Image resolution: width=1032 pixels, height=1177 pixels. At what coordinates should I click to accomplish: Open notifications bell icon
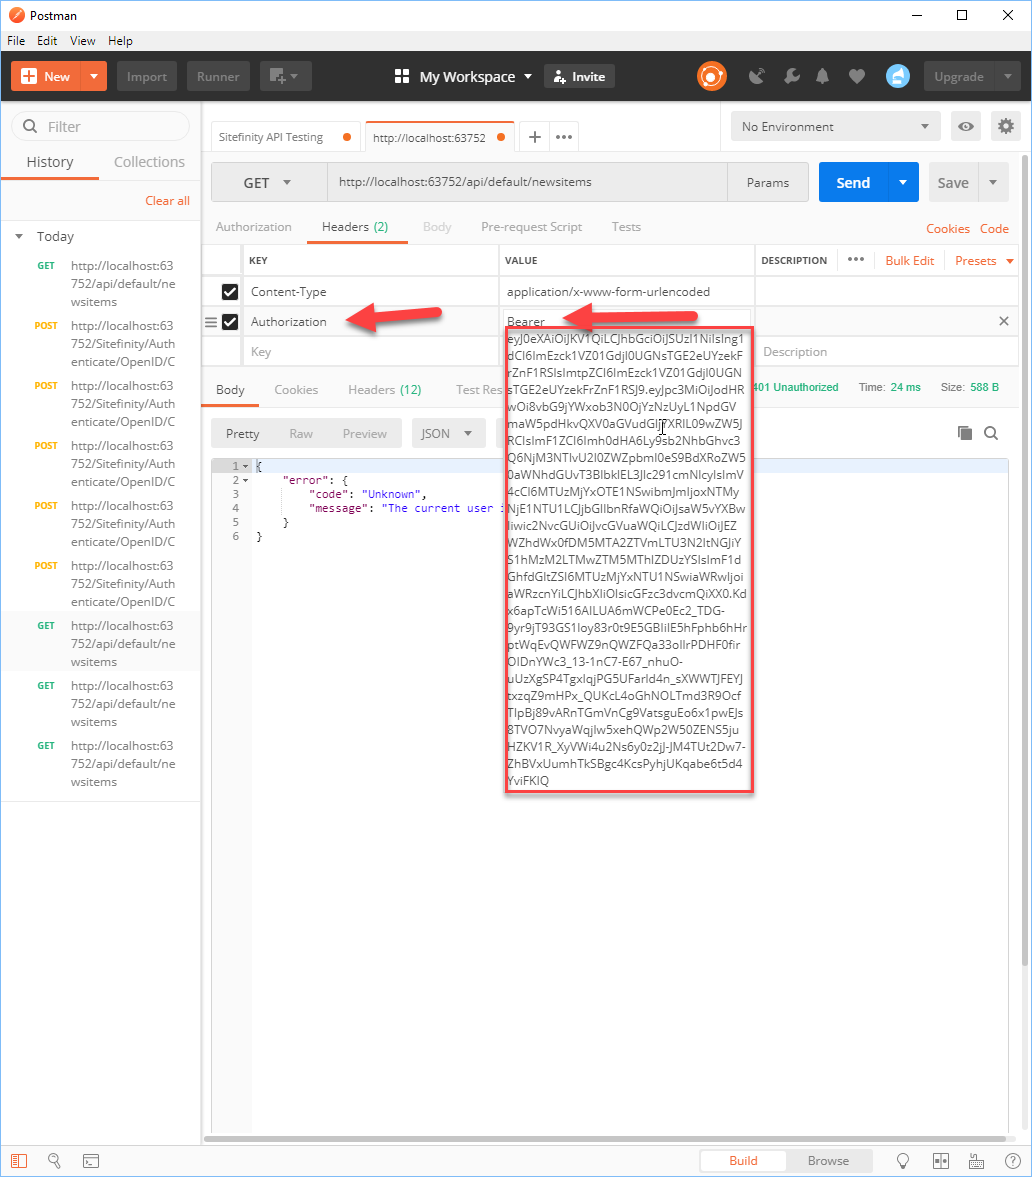(x=823, y=76)
